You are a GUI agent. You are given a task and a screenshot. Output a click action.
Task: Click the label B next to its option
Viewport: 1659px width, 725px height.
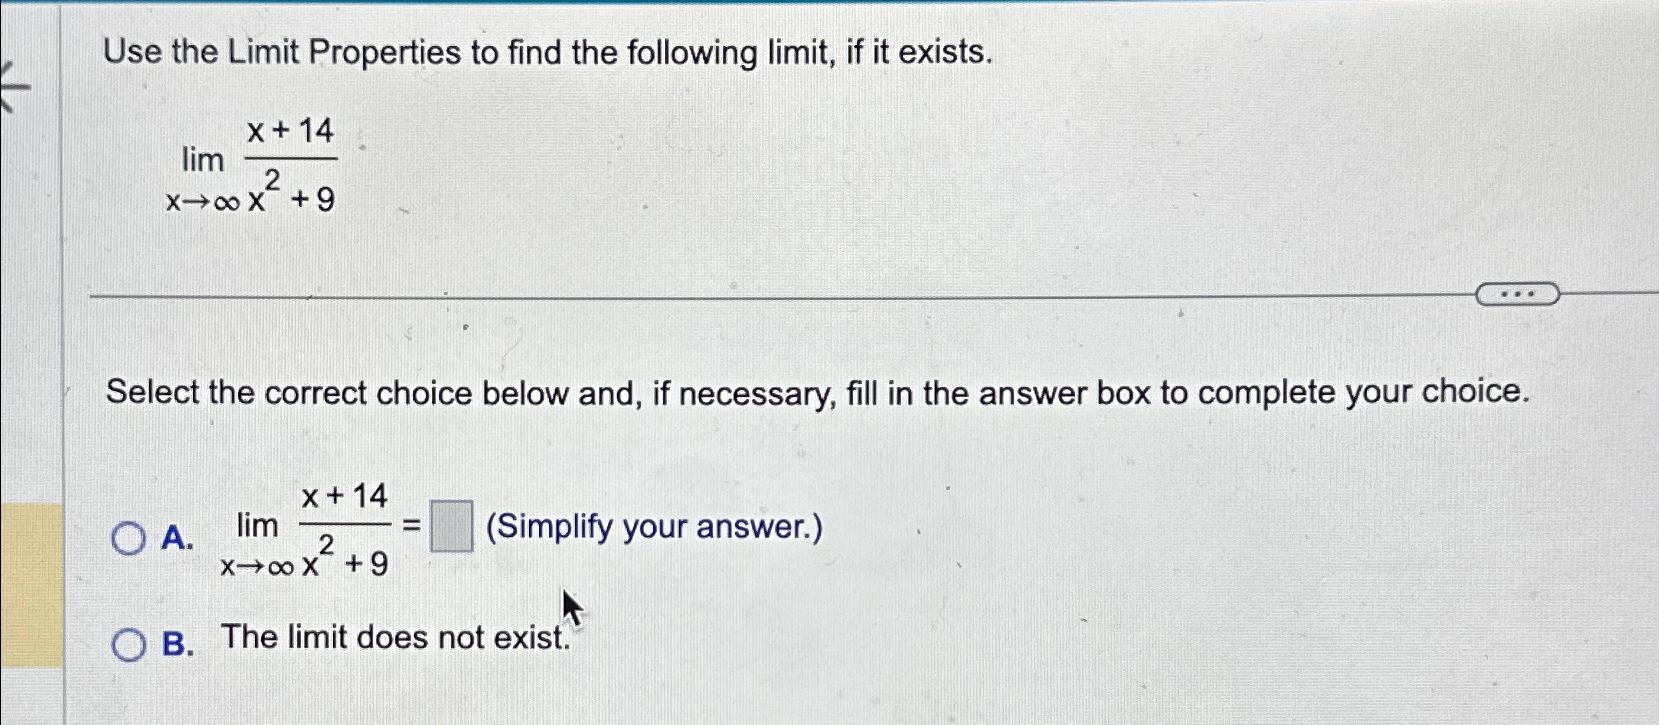[x=176, y=645]
